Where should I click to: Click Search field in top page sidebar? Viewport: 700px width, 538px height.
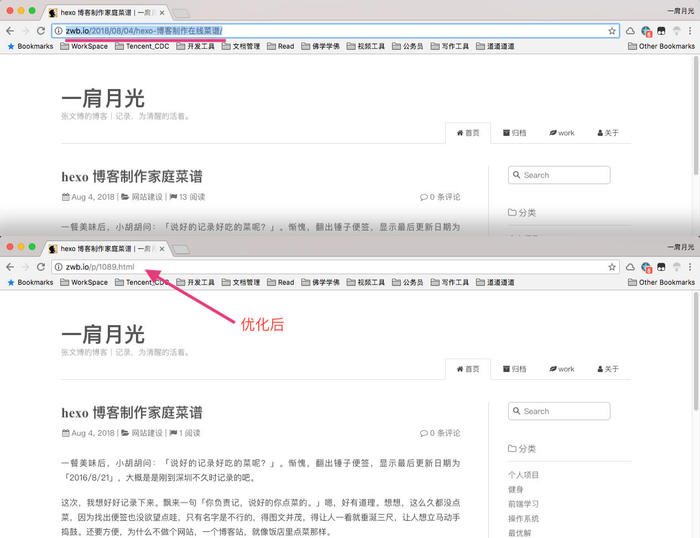pos(559,175)
